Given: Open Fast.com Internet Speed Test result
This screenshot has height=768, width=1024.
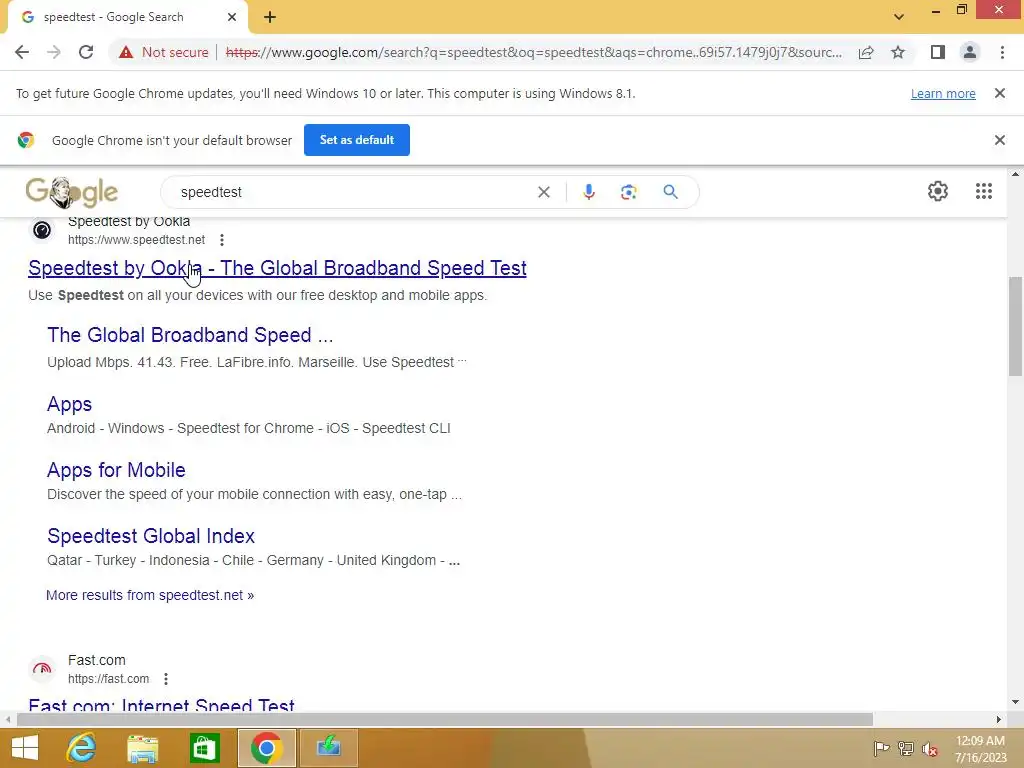Looking at the screenshot, I should pos(161,705).
